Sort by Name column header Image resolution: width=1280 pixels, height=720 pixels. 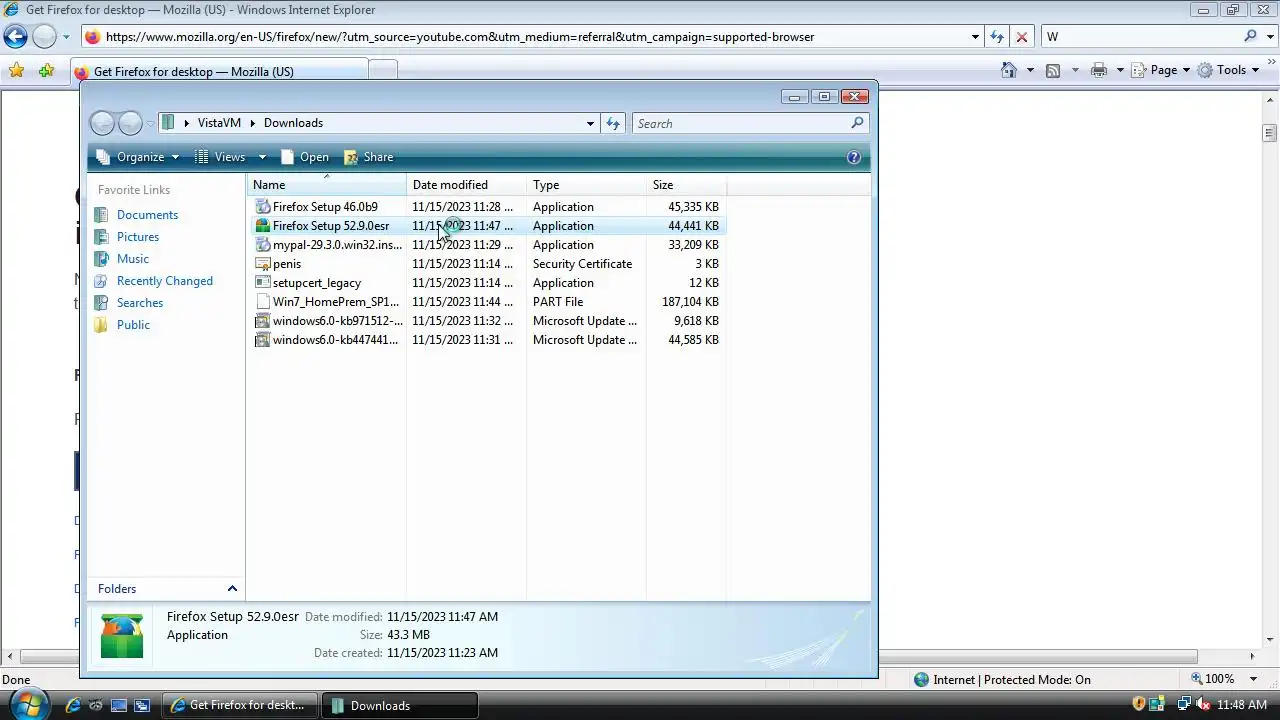[326, 185]
